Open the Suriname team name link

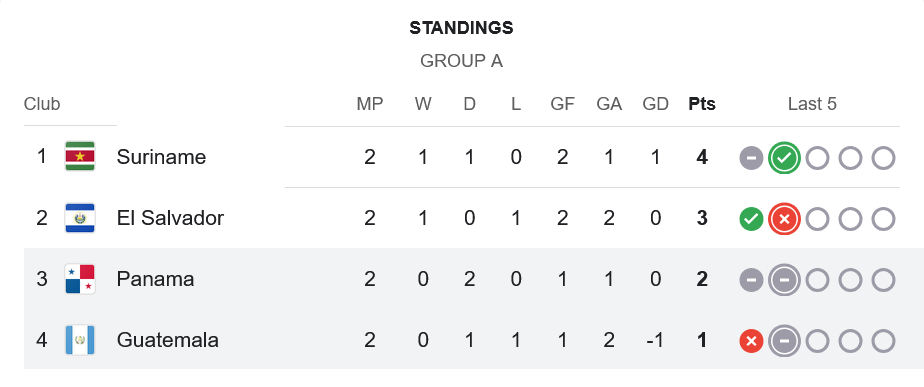[161, 157]
